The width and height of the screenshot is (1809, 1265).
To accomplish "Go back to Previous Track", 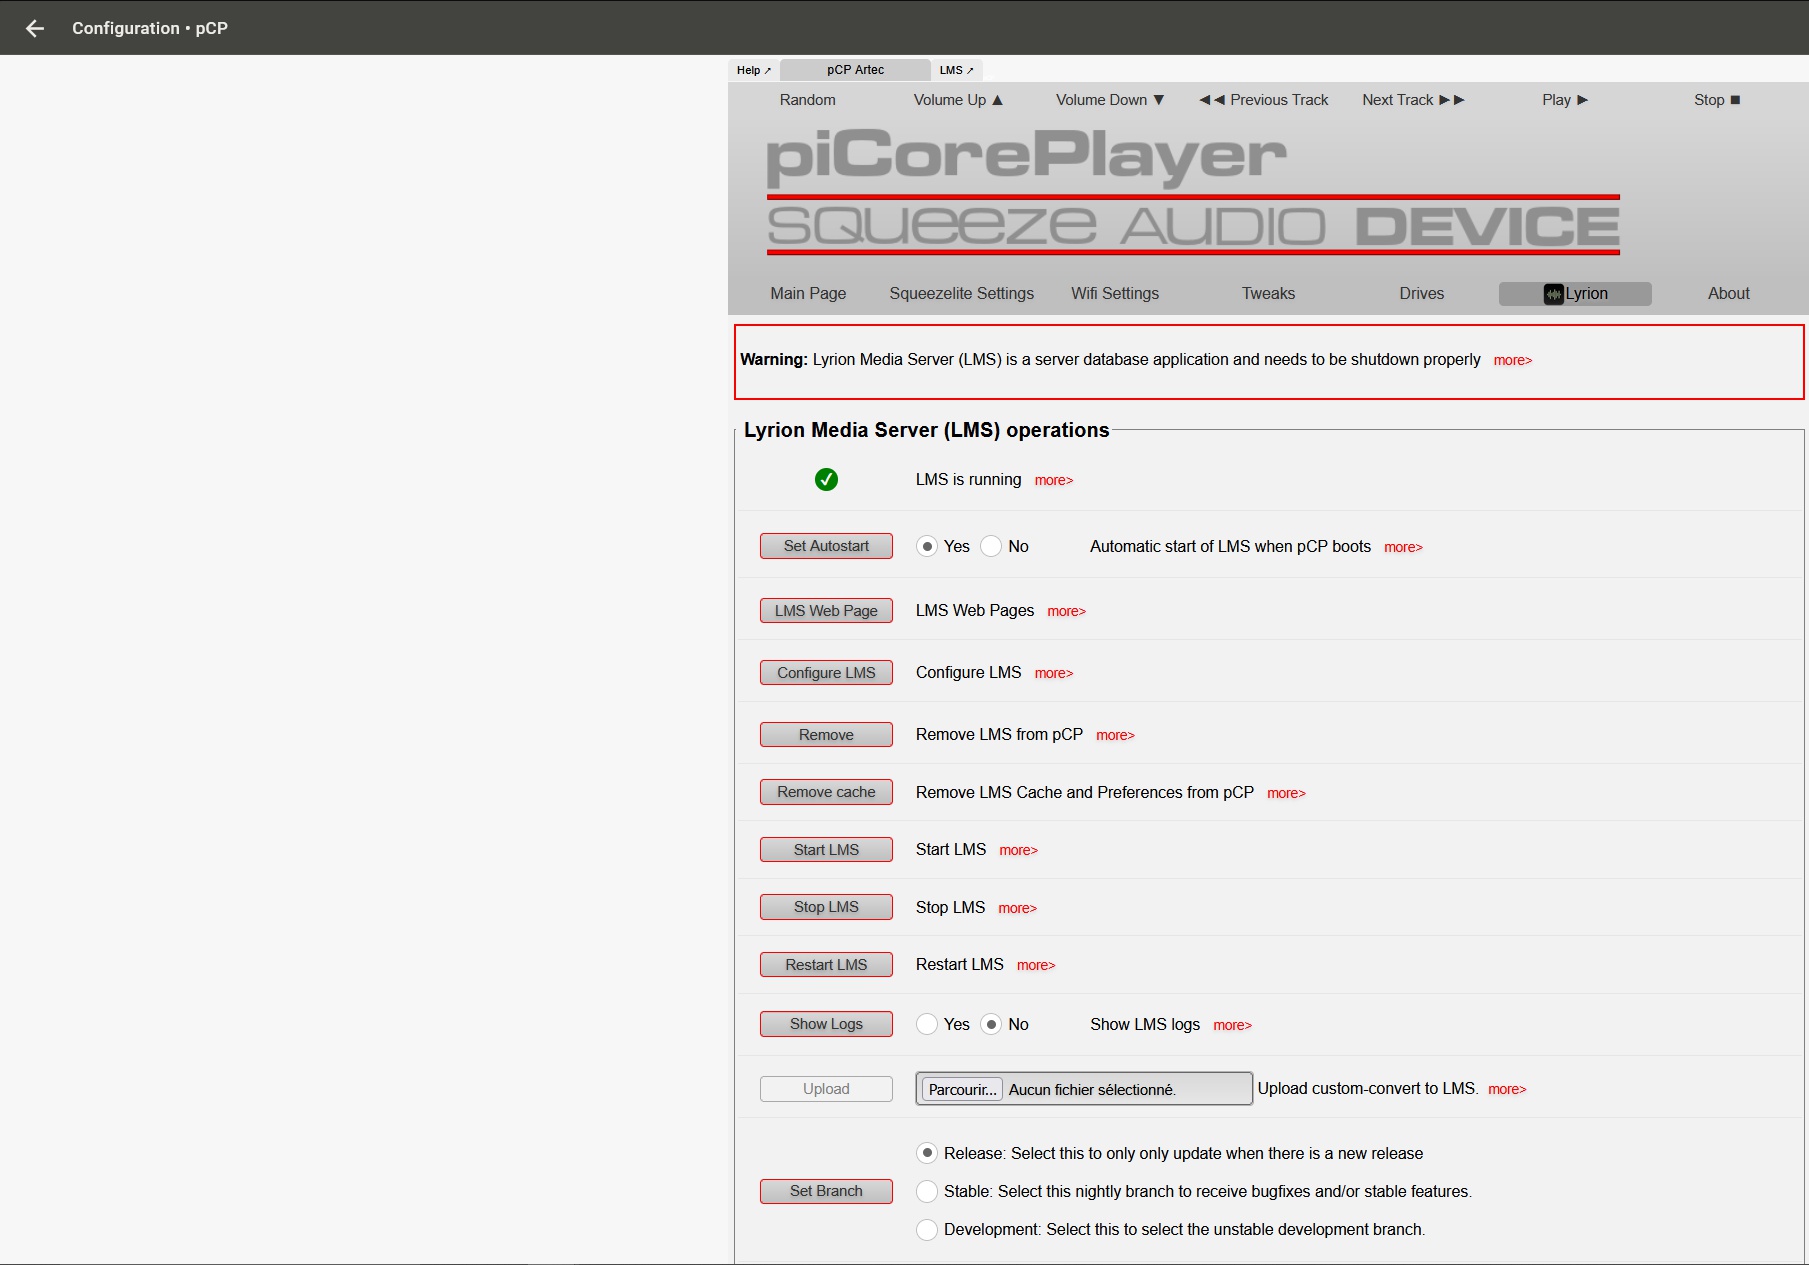I will 1264,100.
